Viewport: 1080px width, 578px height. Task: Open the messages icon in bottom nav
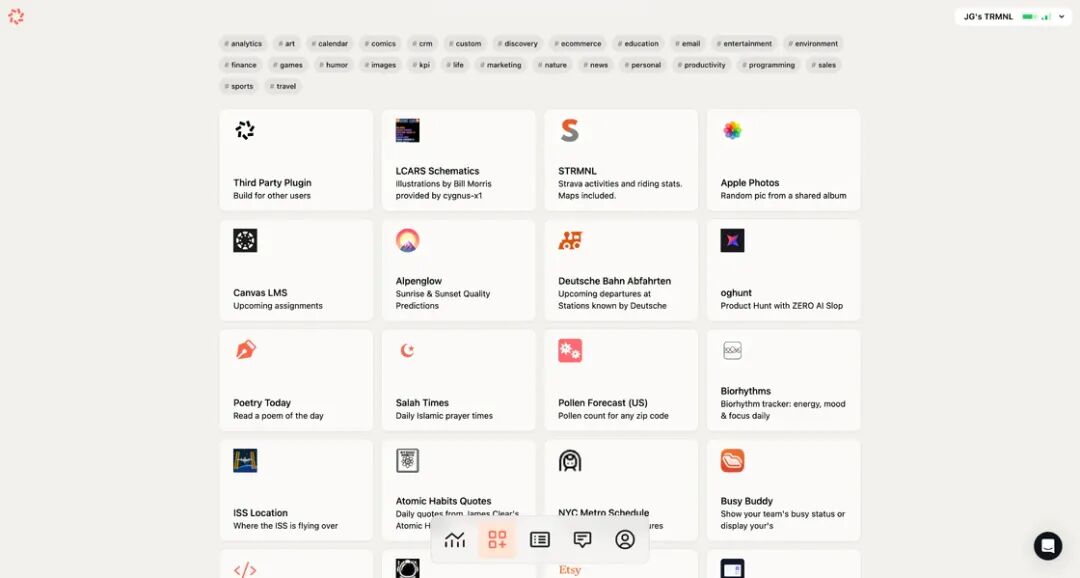pos(583,539)
